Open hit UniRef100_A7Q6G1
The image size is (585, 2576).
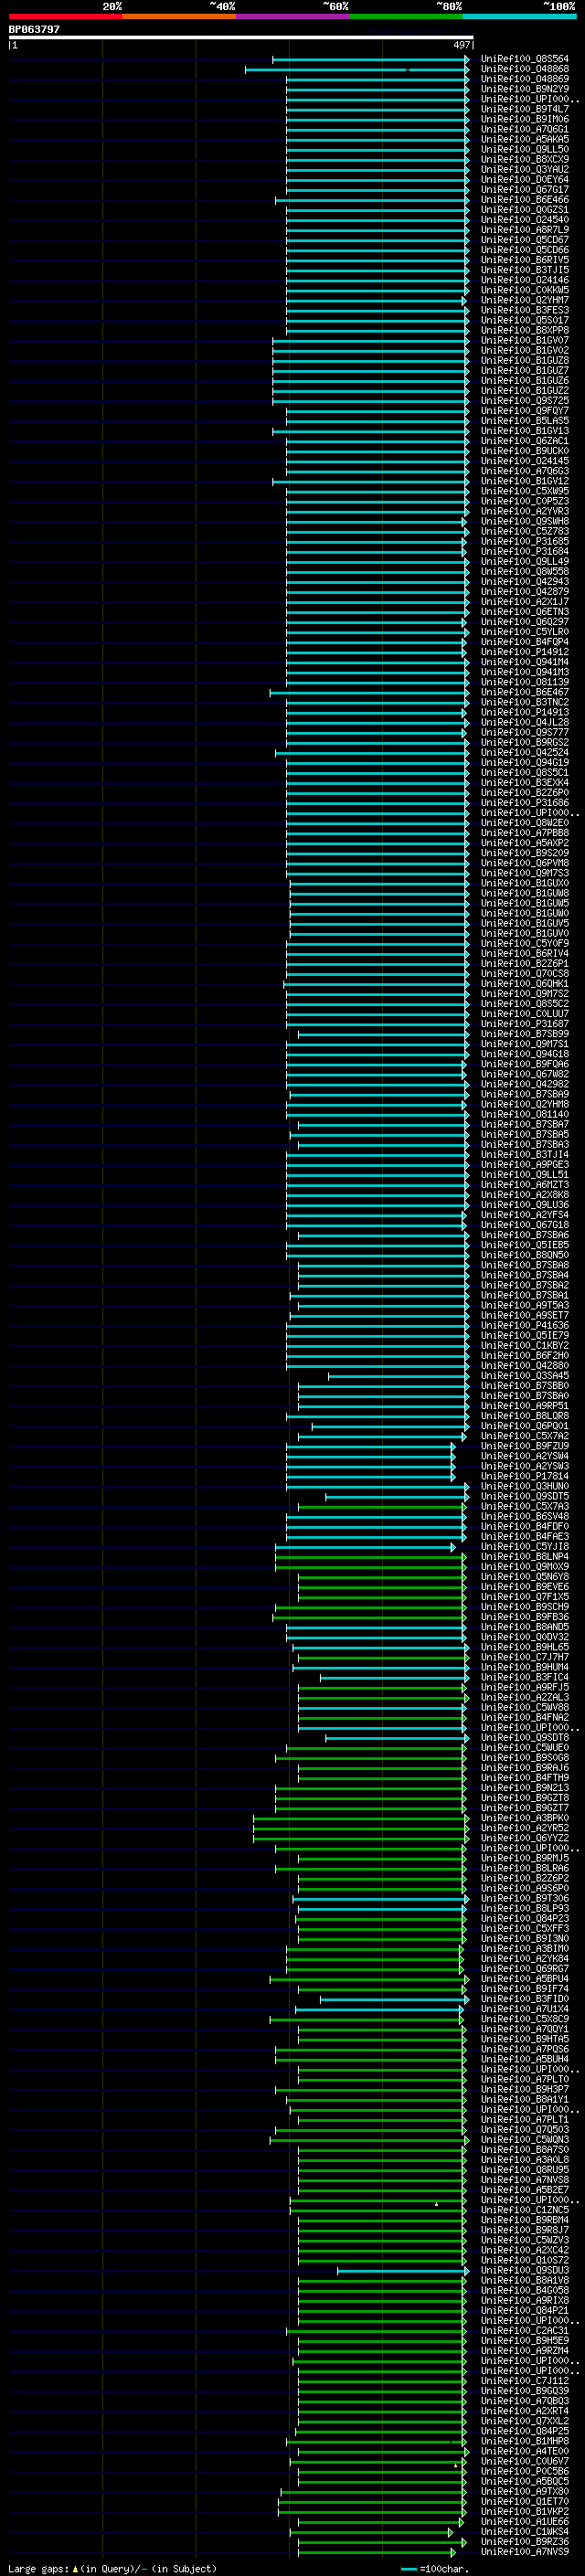click(x=525, y=129)
